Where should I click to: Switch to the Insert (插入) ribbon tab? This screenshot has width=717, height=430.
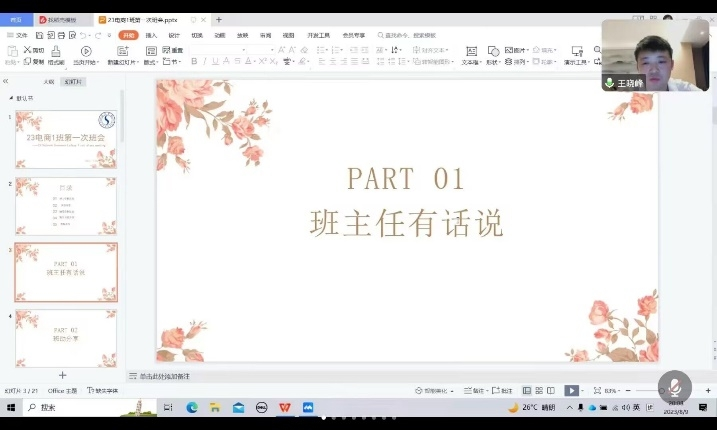point(151,35)
